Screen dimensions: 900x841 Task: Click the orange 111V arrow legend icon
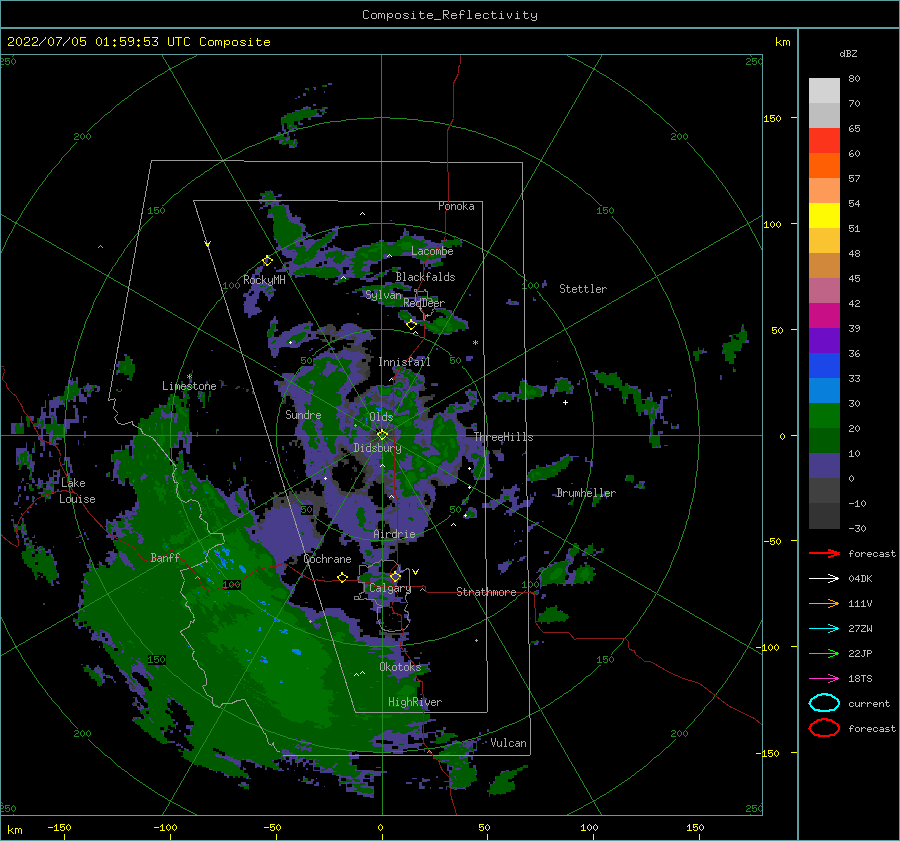[824, 603]
